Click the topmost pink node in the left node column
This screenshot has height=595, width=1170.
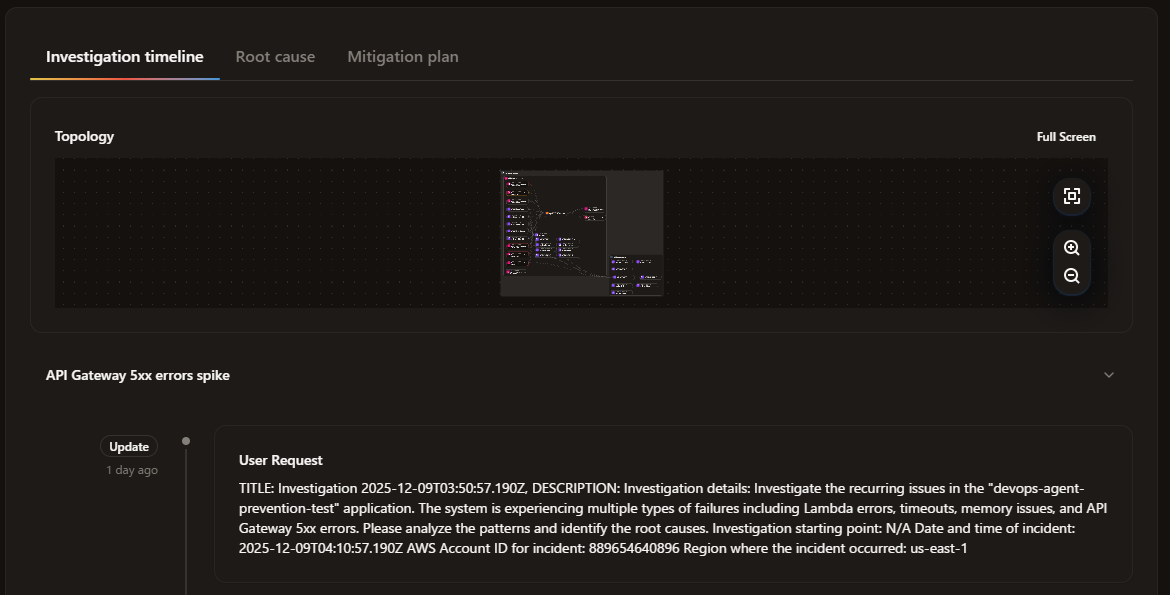click(x=508, y=184)
